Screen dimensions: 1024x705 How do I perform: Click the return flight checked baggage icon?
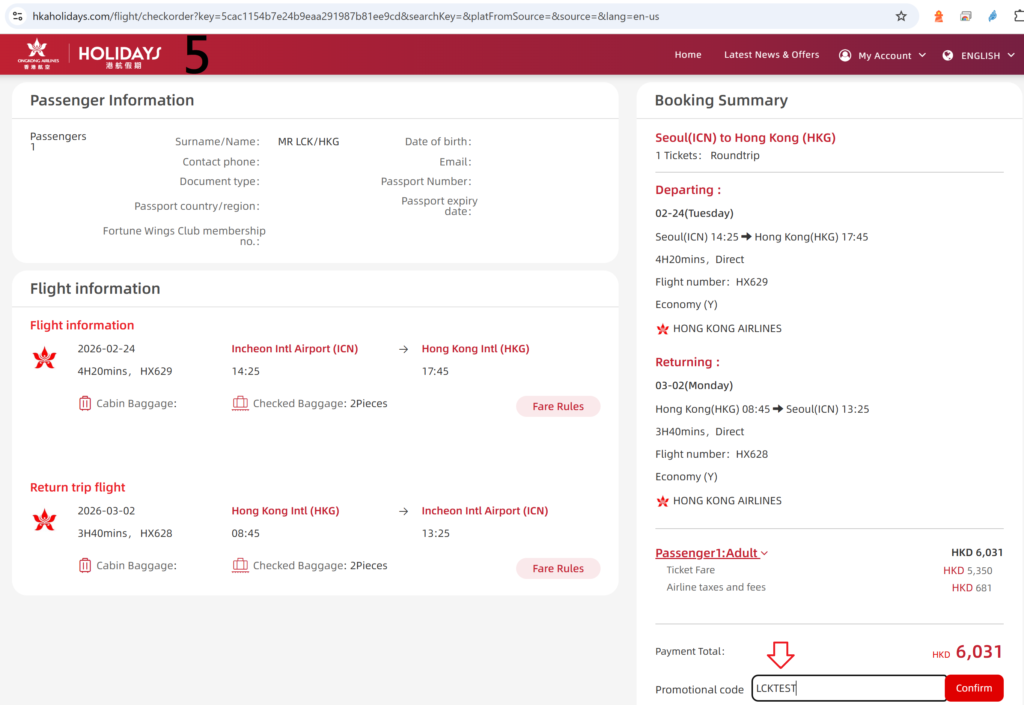tap(240, 566)
